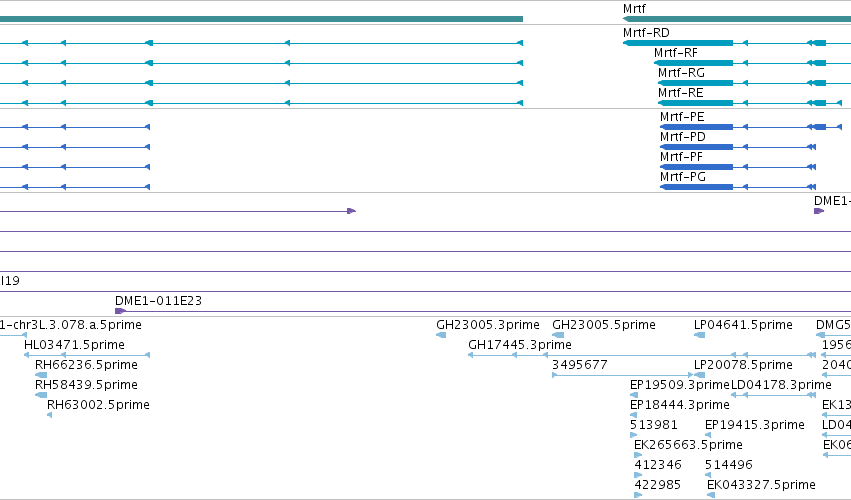Click the 3495677 feature line

tap(623, 375)
